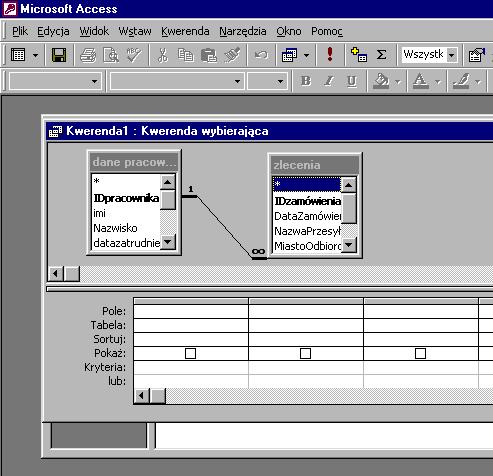The width and height of the screenshot is (493, 476).
Task: Open the view type dropdown arrow
Action: pyautogui.click(x=35, y=55)
